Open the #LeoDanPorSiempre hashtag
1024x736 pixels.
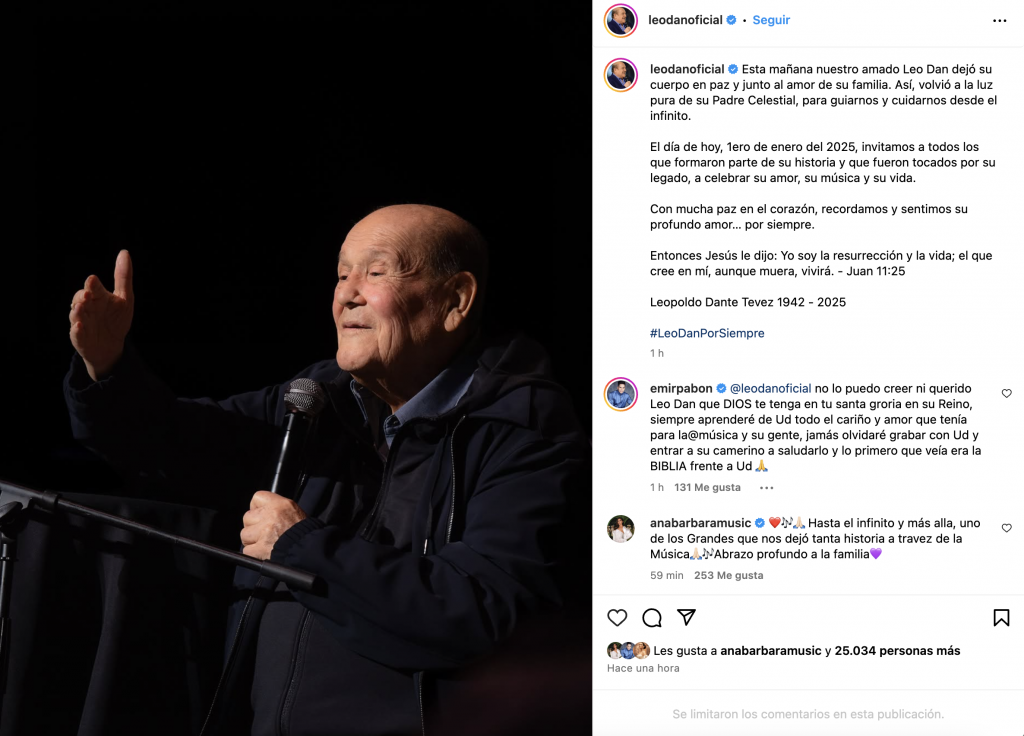pyautogui.click(x=707, y=333)
